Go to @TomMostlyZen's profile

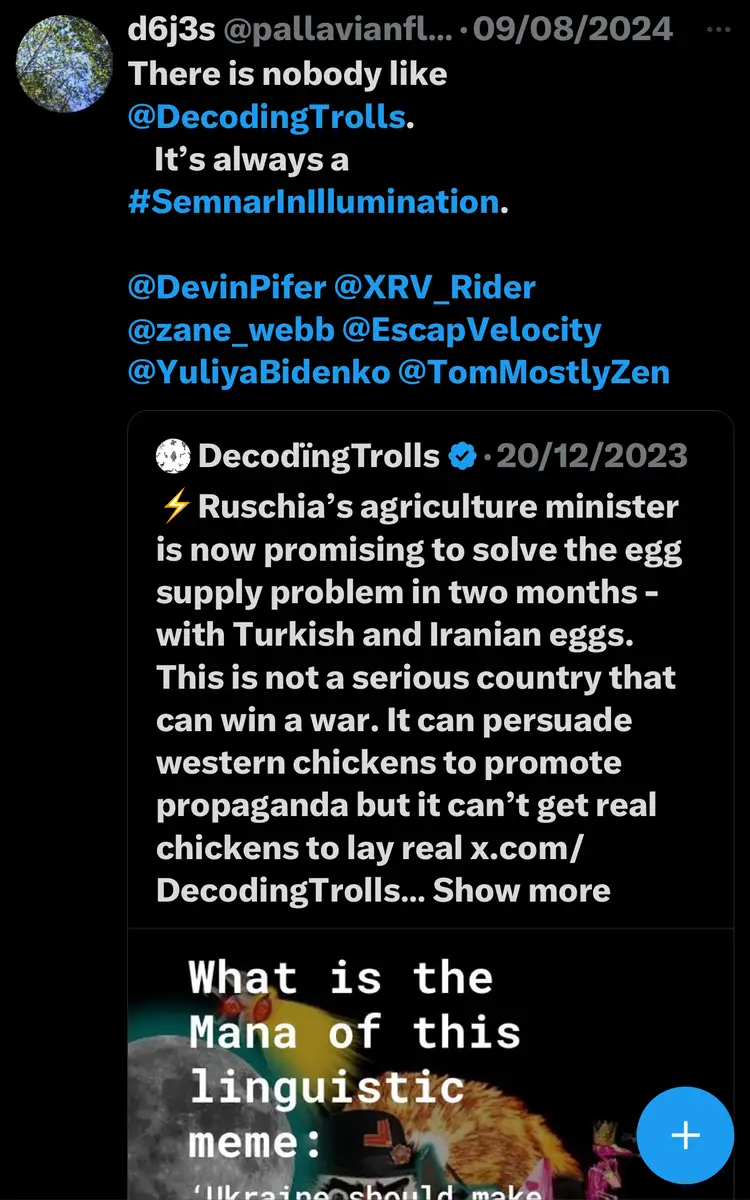click(534, 373)
